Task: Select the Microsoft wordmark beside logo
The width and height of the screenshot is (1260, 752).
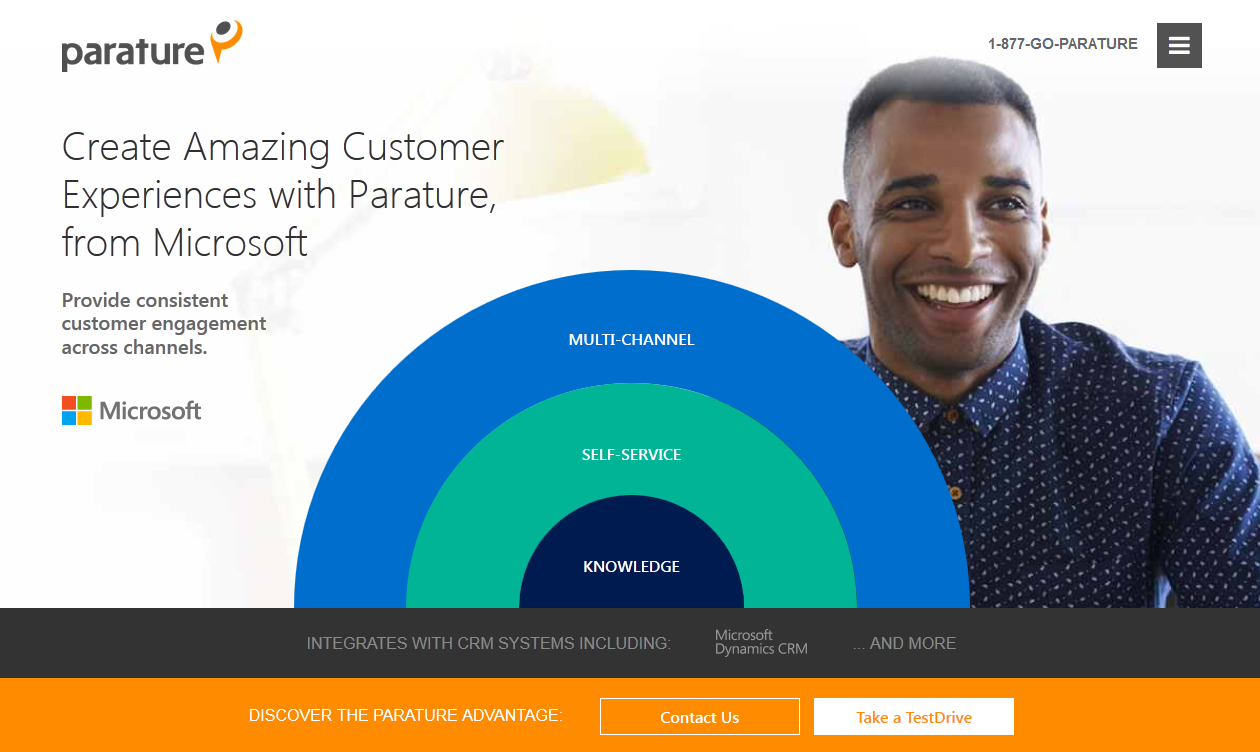Action: (151, 411)
